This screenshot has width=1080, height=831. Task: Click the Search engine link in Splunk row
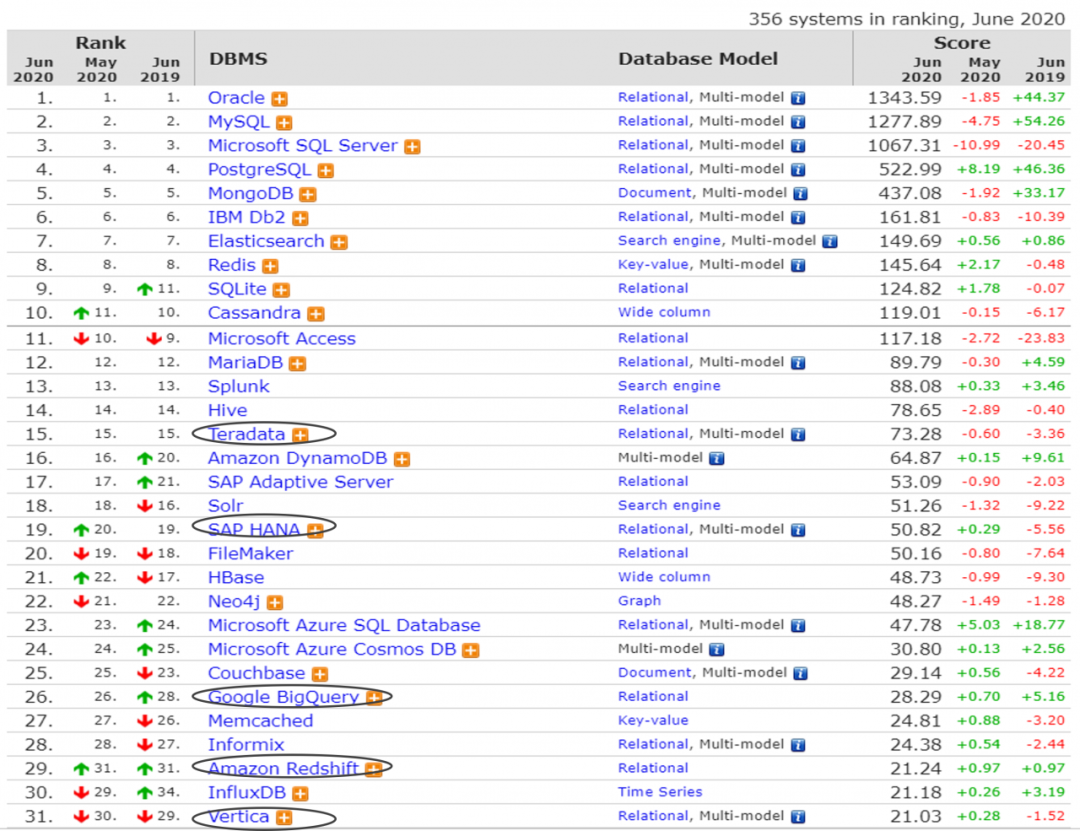click(669, 387)
